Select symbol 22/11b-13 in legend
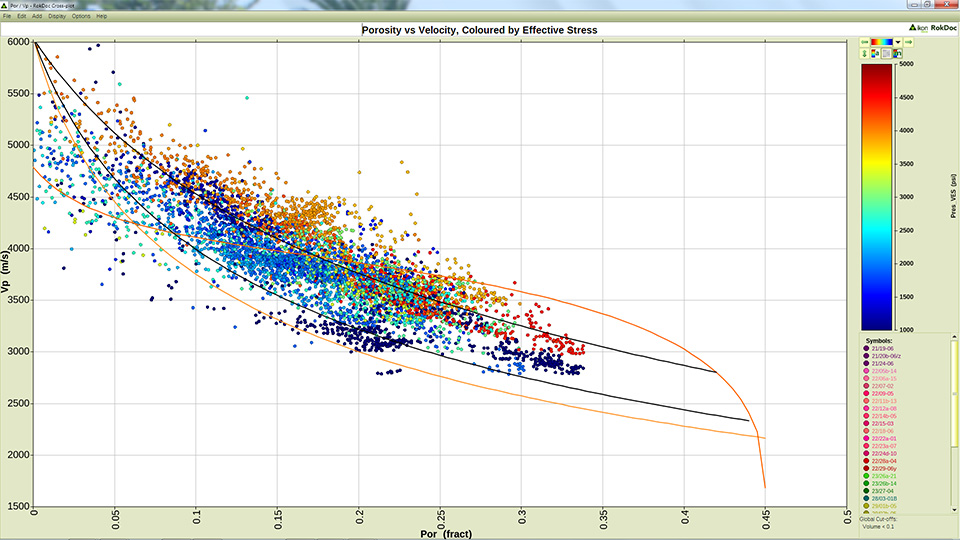960x540 pixels. [880, 401]
